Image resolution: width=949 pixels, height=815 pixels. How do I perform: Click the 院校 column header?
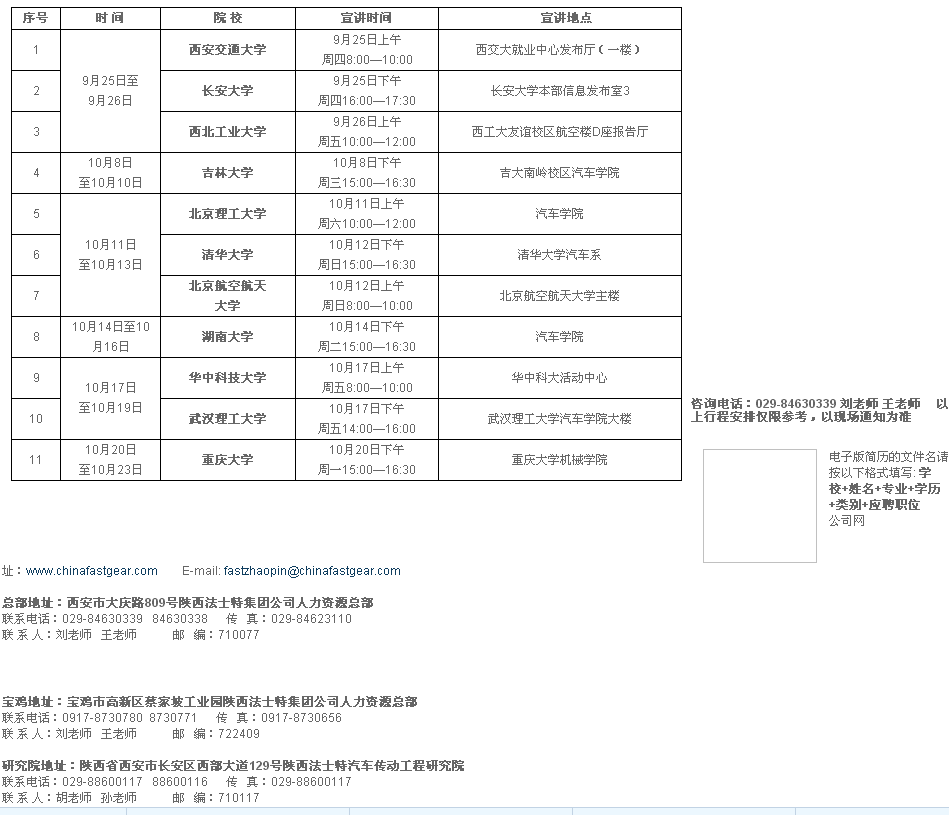click(x=227, y=18)
